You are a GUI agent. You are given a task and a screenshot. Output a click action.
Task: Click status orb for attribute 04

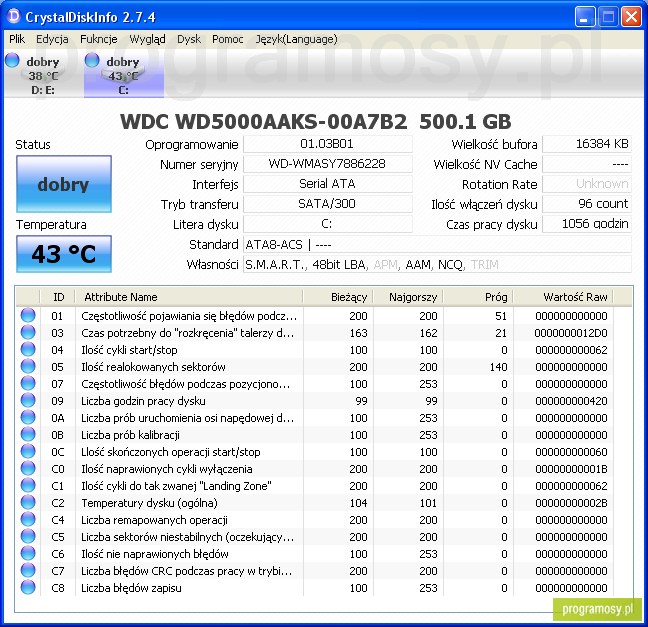pyautogui.click(x=28, y=349)
